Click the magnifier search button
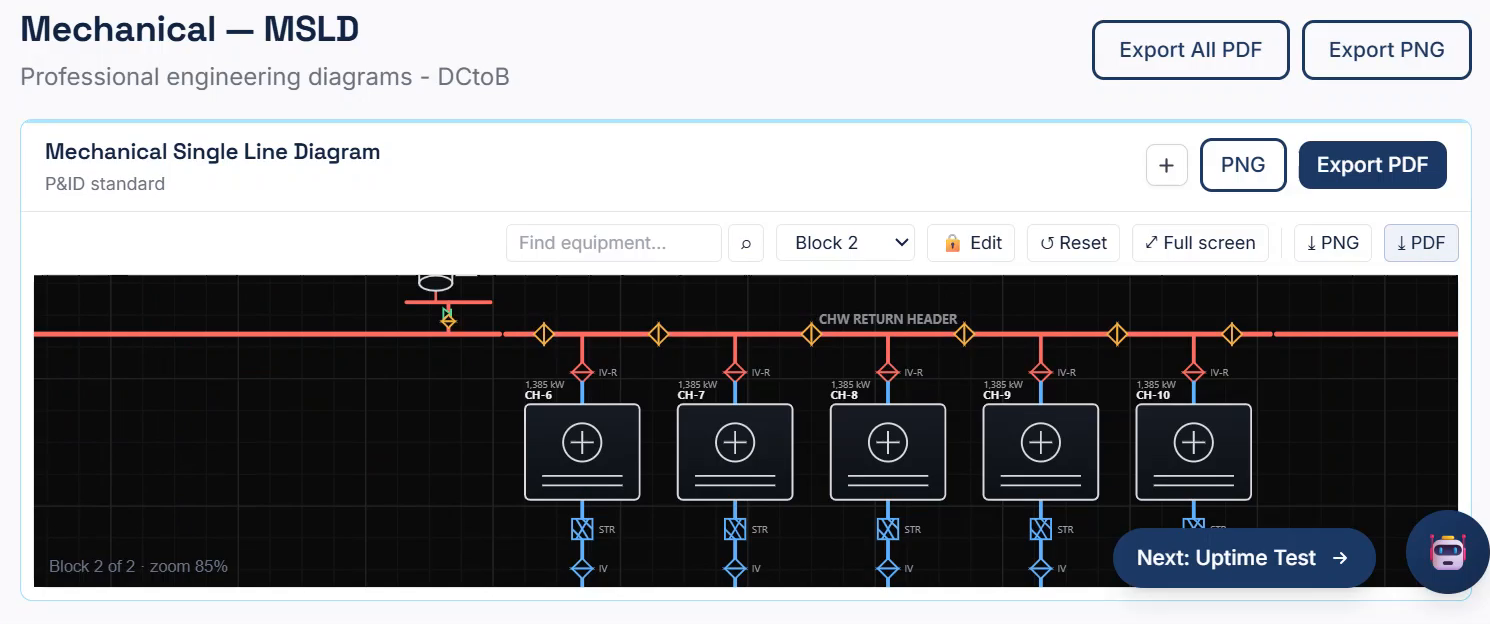Screen dimensions: 1490x624 coord(746,243)
